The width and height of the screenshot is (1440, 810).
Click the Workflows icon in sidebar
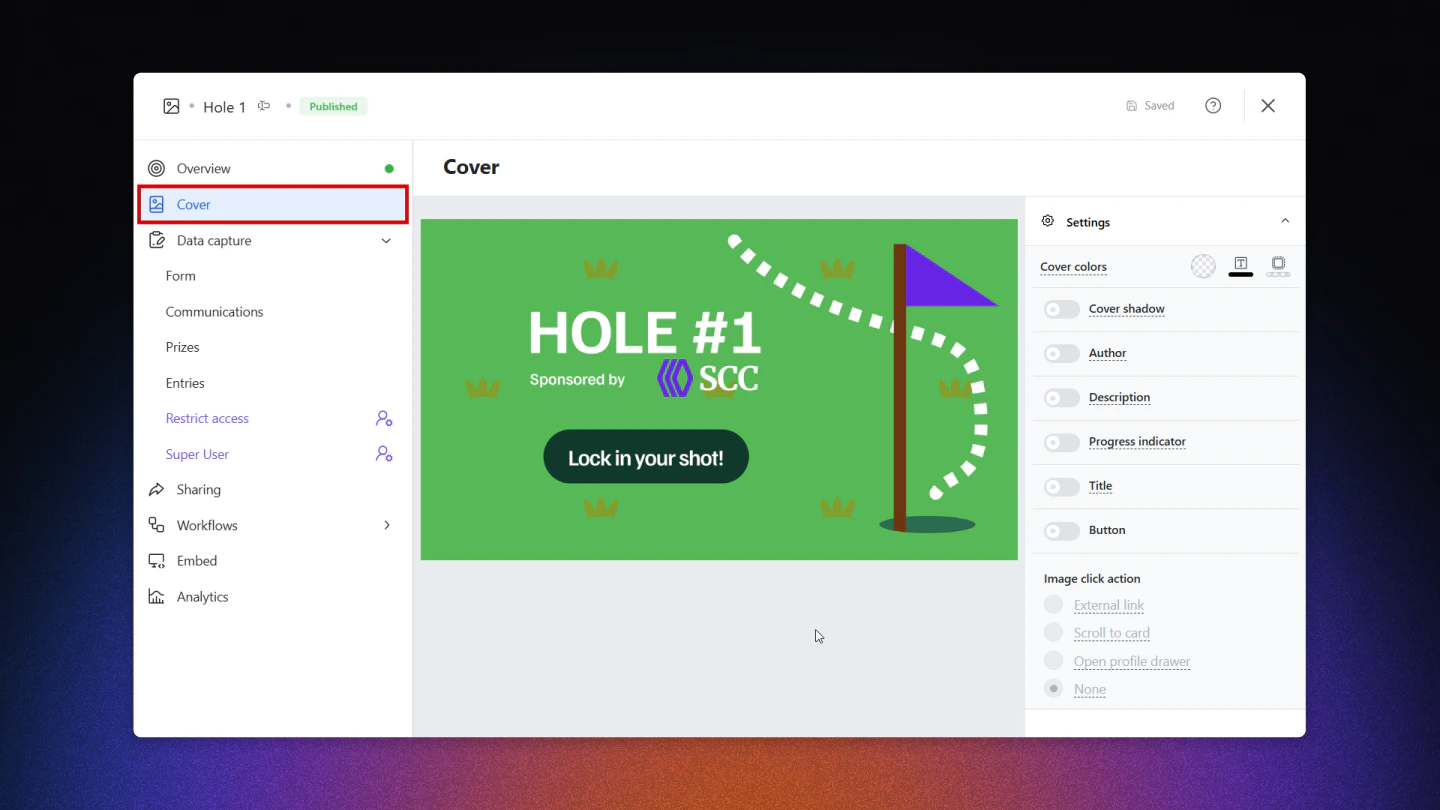click(x=156, y=525)
